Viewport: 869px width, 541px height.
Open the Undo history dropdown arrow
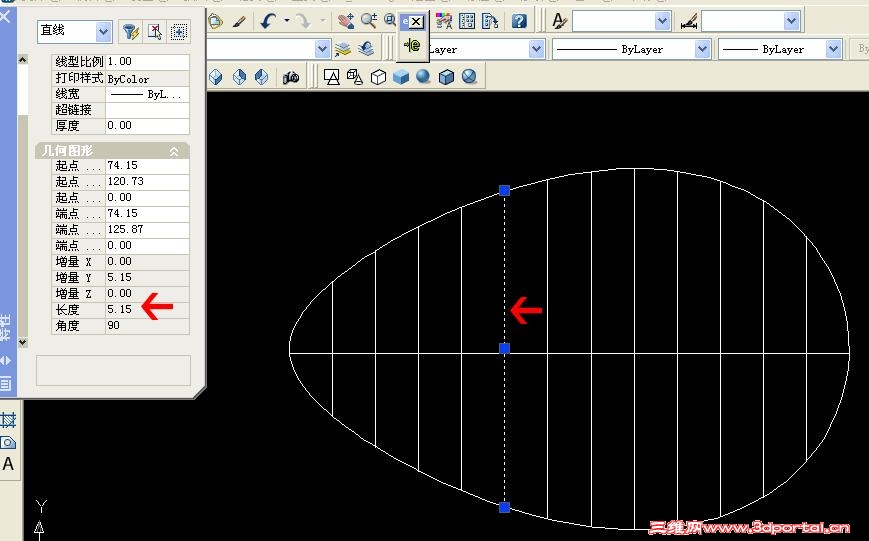point(287,21)
